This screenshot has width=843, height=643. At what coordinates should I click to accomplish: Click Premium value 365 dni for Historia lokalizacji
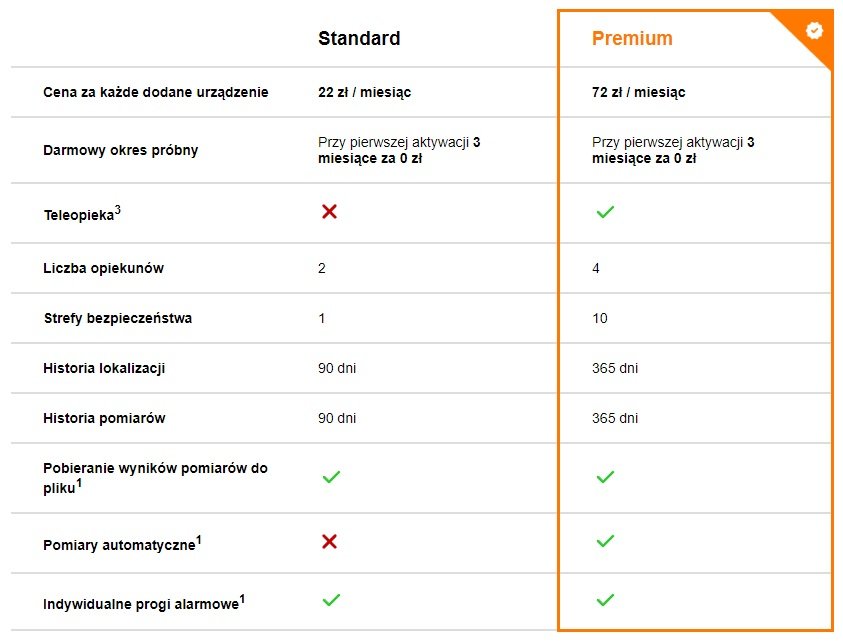point(615,368)
